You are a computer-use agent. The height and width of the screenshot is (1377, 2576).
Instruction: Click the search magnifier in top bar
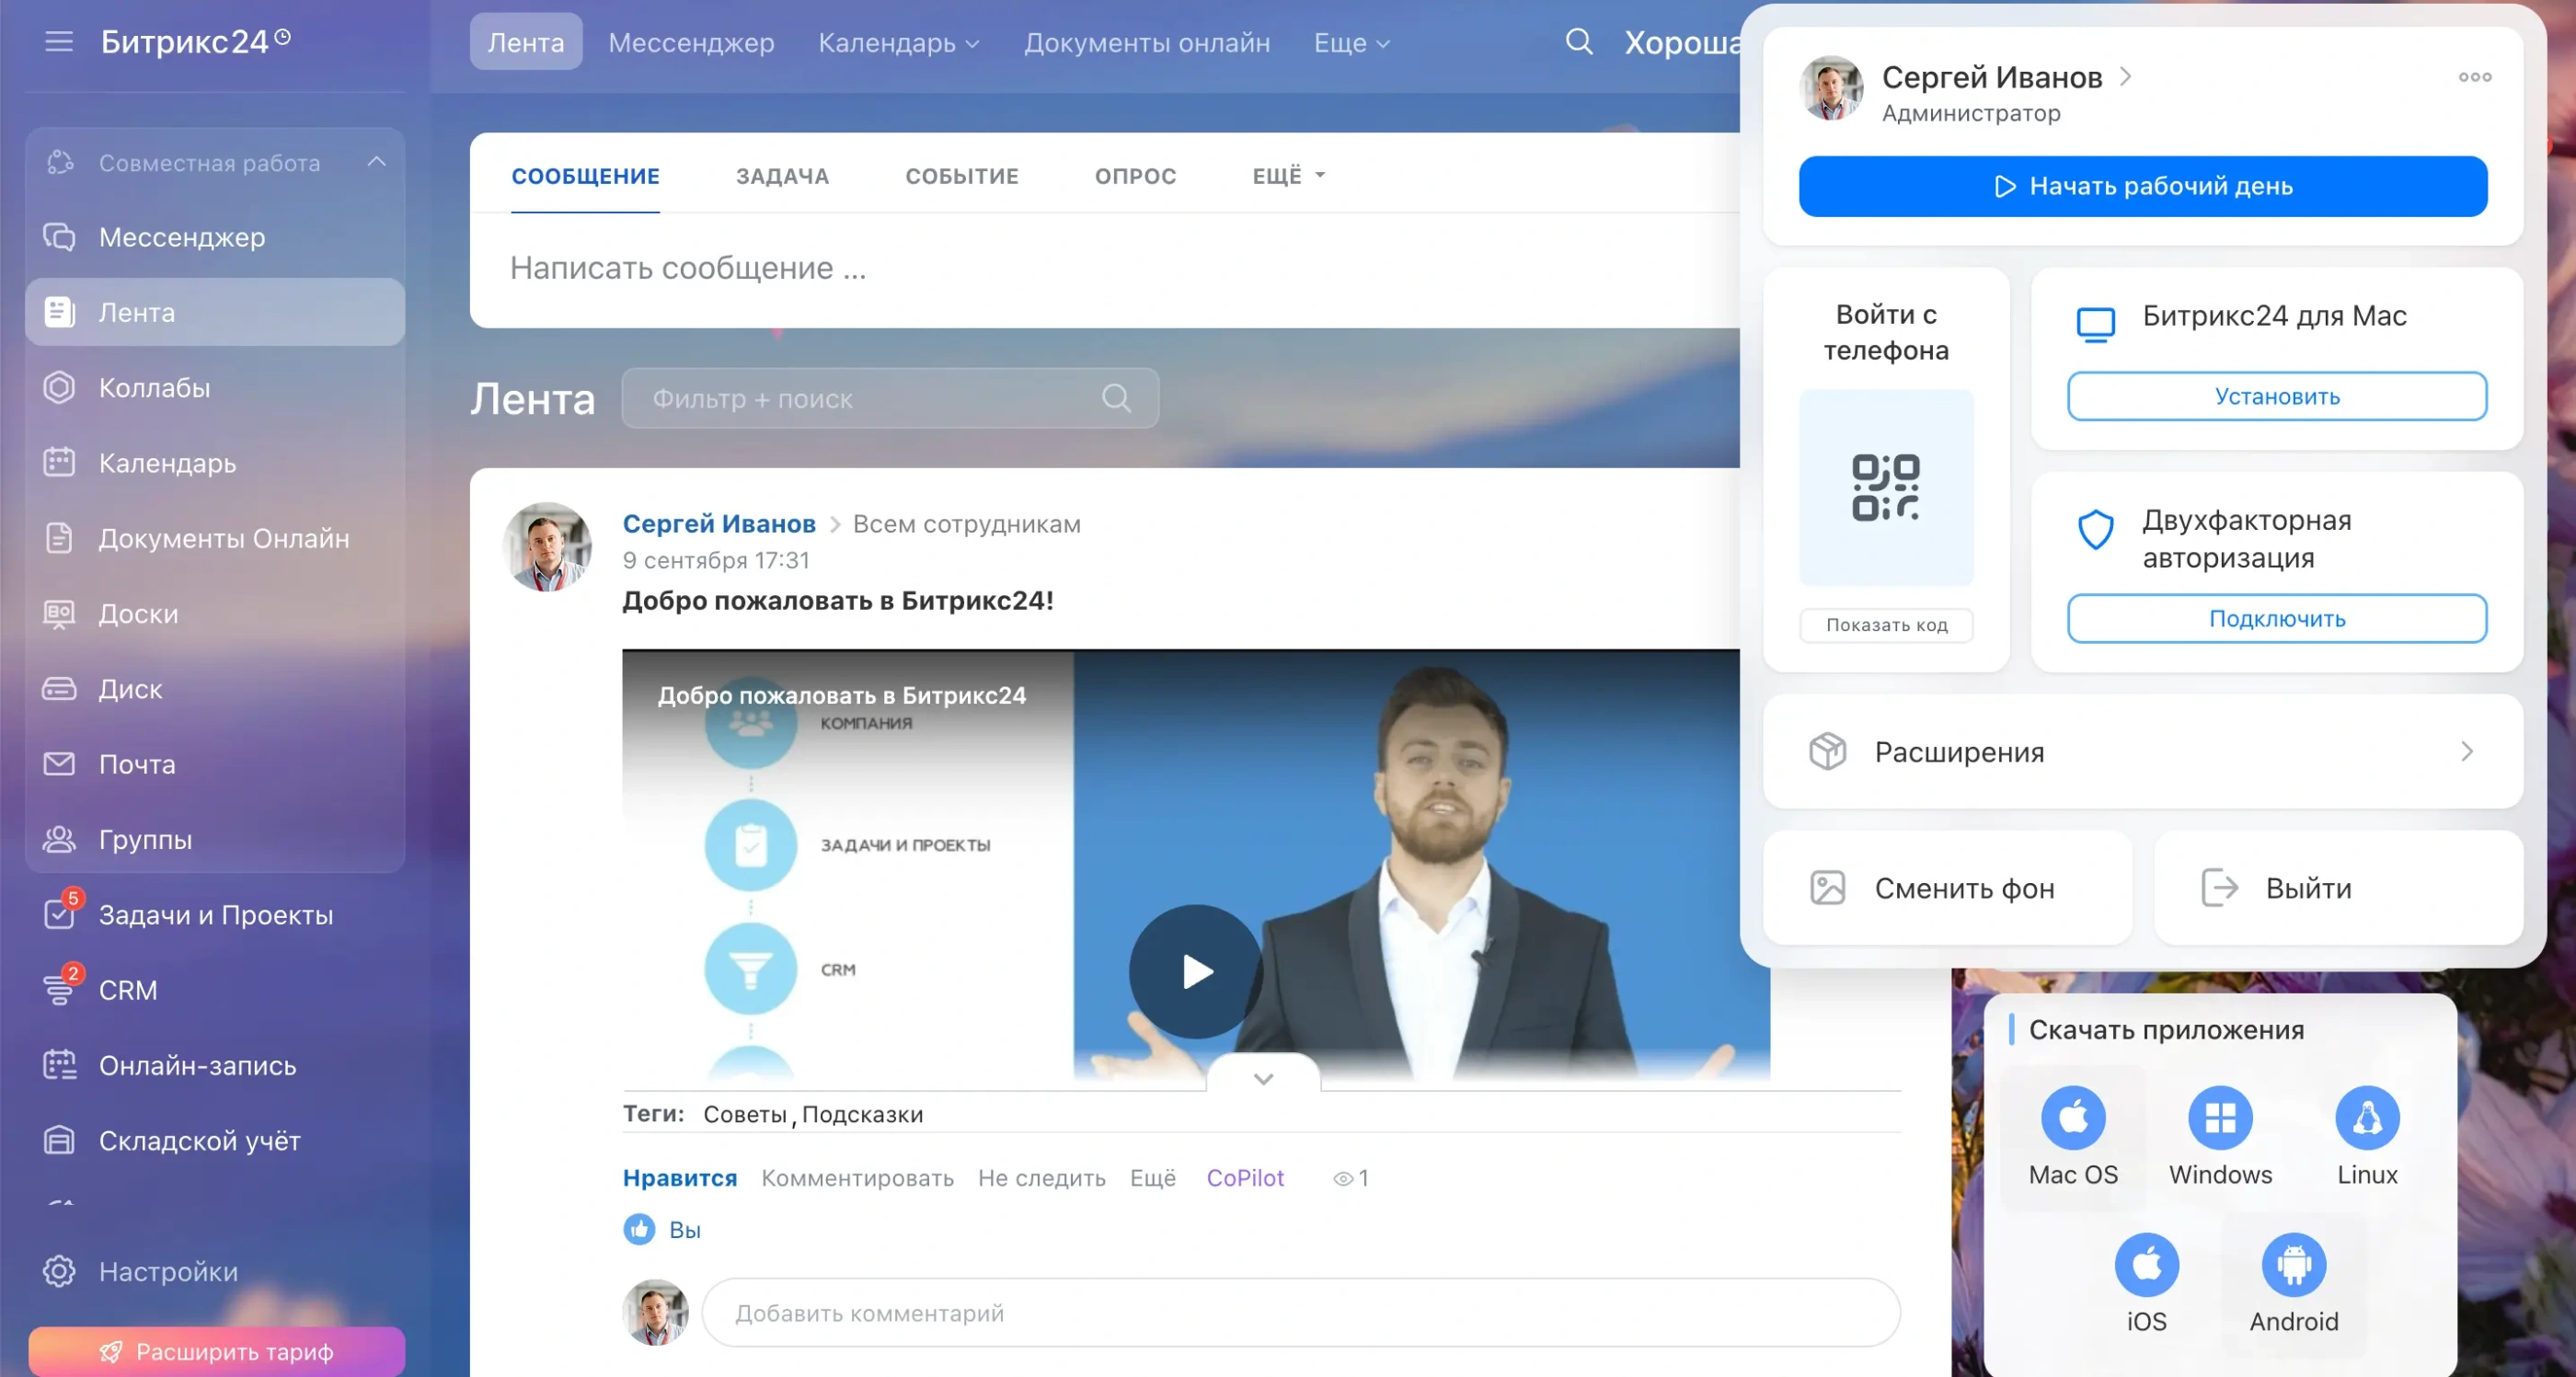1578,42
